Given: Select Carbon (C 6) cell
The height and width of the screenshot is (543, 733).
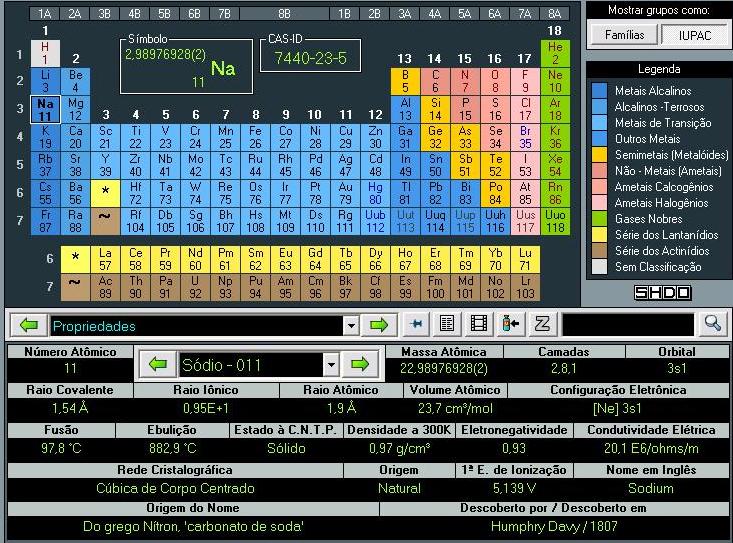Looking at the screenshot, I should pyautogui.click(x=435, y=81).
